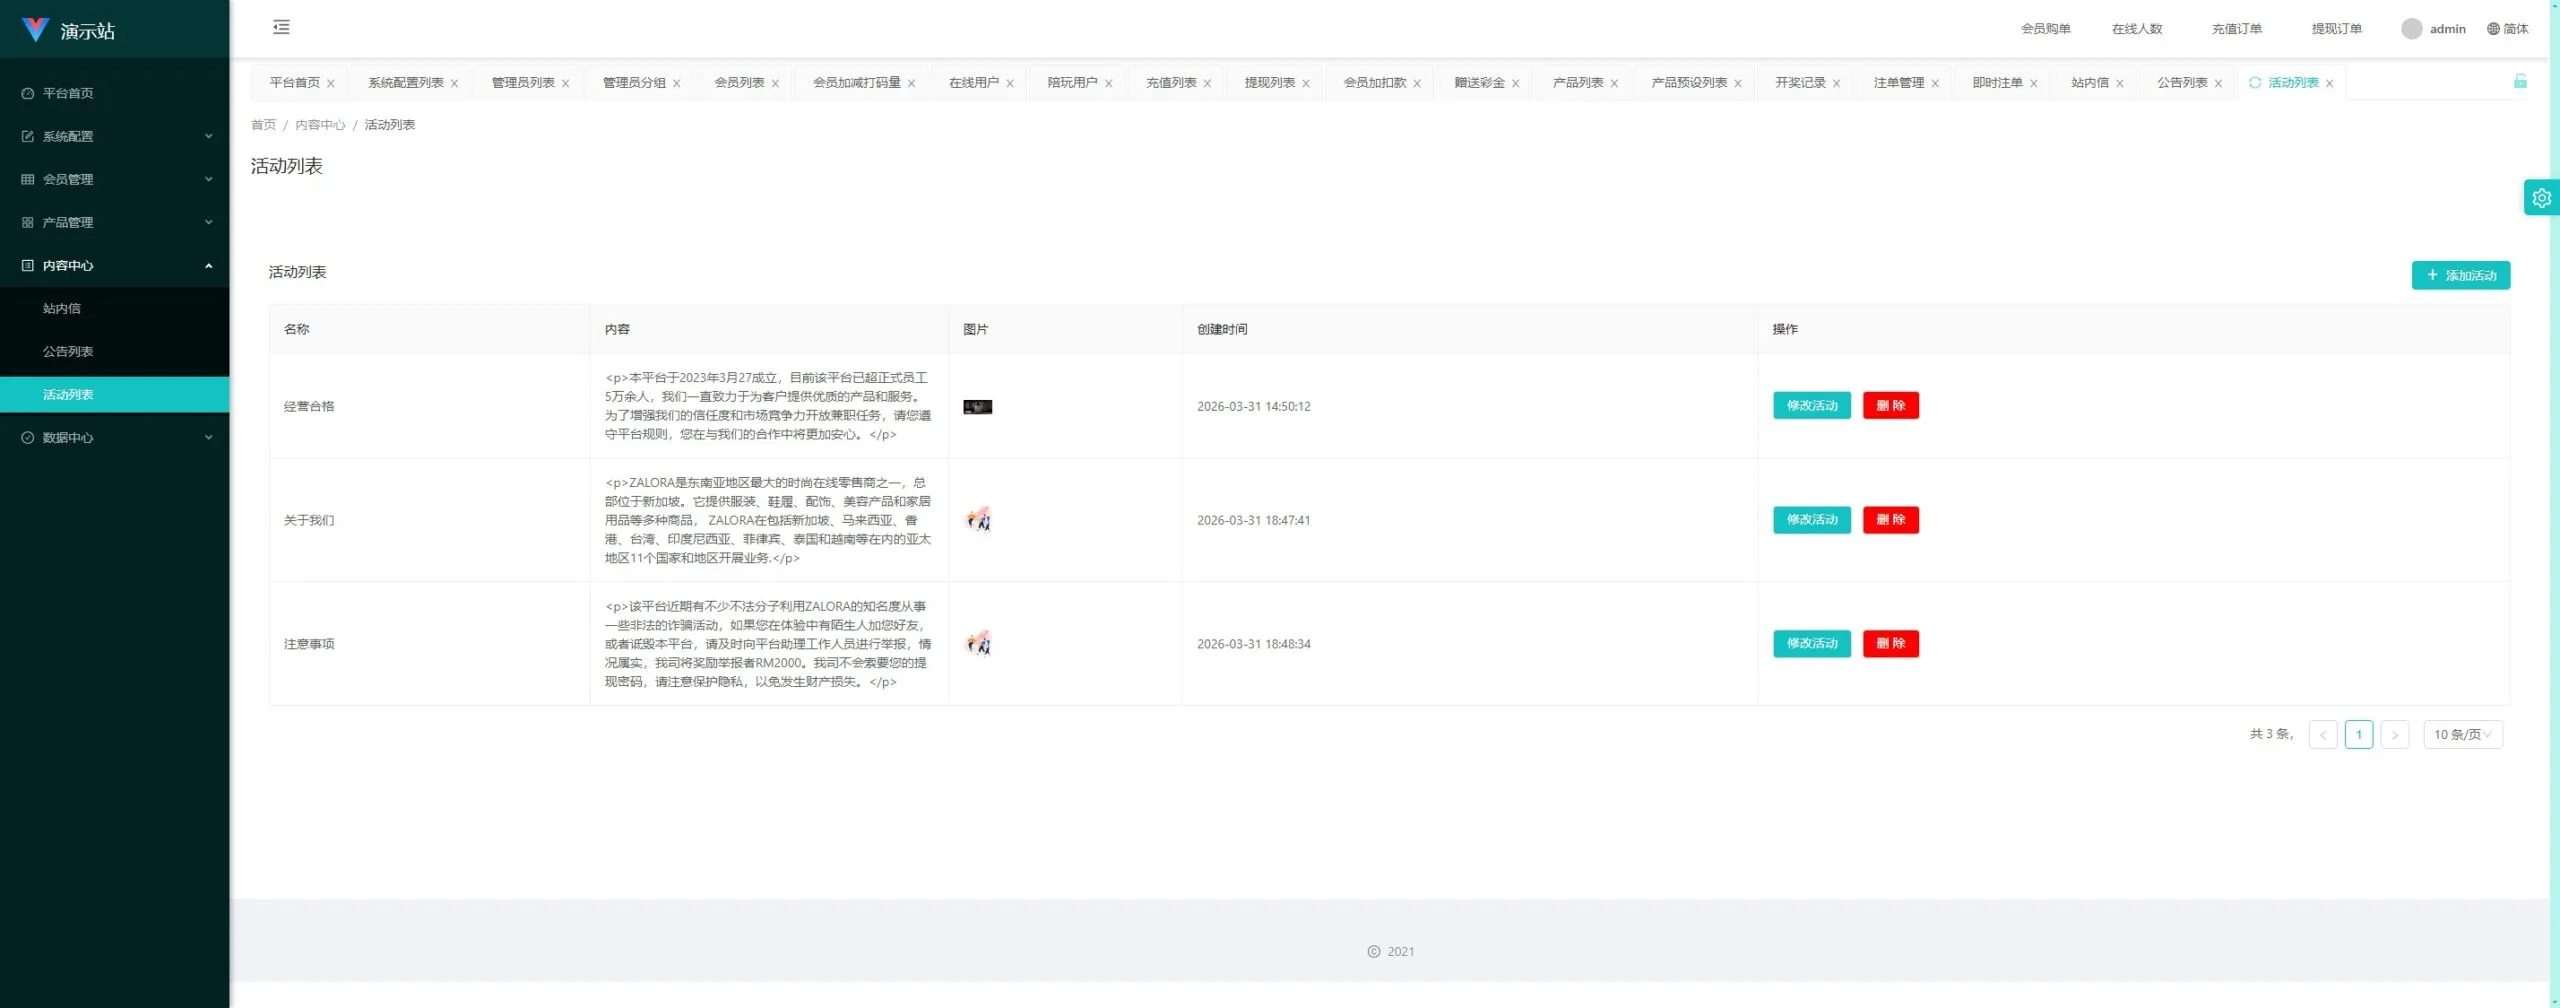Click the admin avatar icon
The width and height of the screenshot is (2560, 1008).
[x=2411, y=29]
